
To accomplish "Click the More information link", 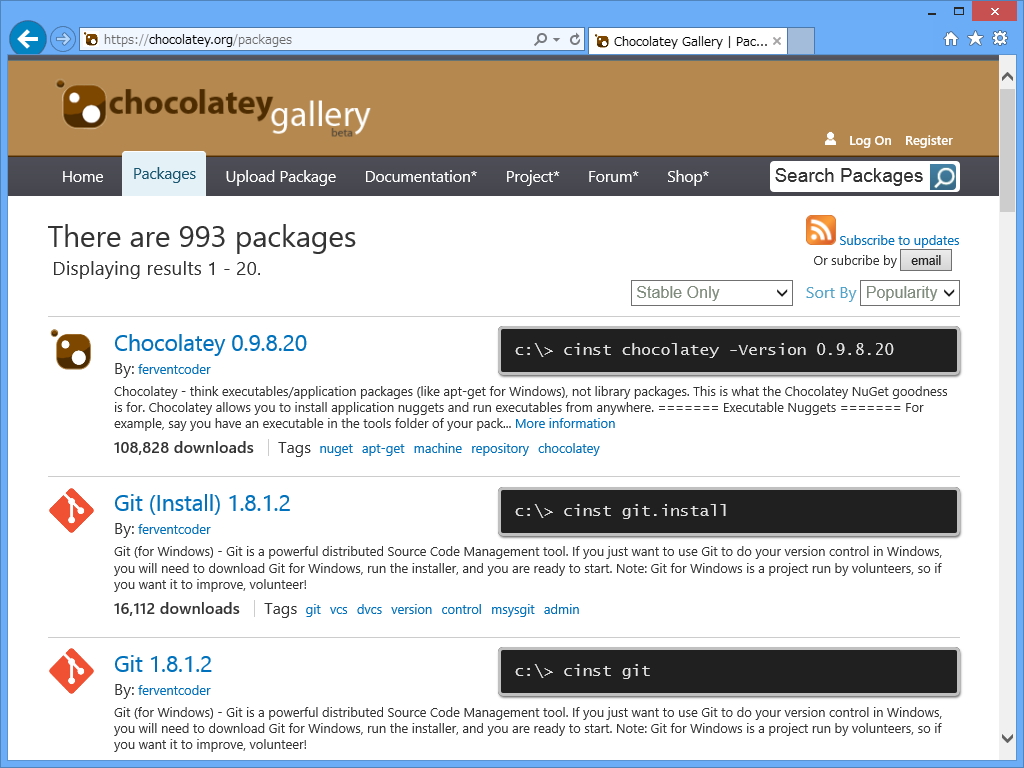I will tap(565, 424).
